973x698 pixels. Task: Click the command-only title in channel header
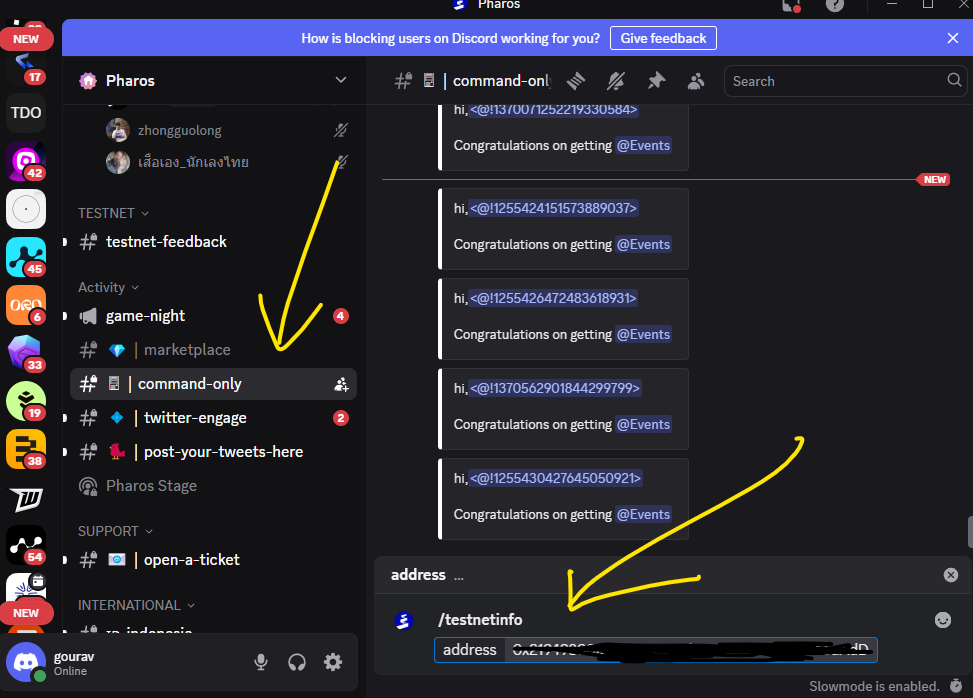pyautogui.click(x=501, y=81)
